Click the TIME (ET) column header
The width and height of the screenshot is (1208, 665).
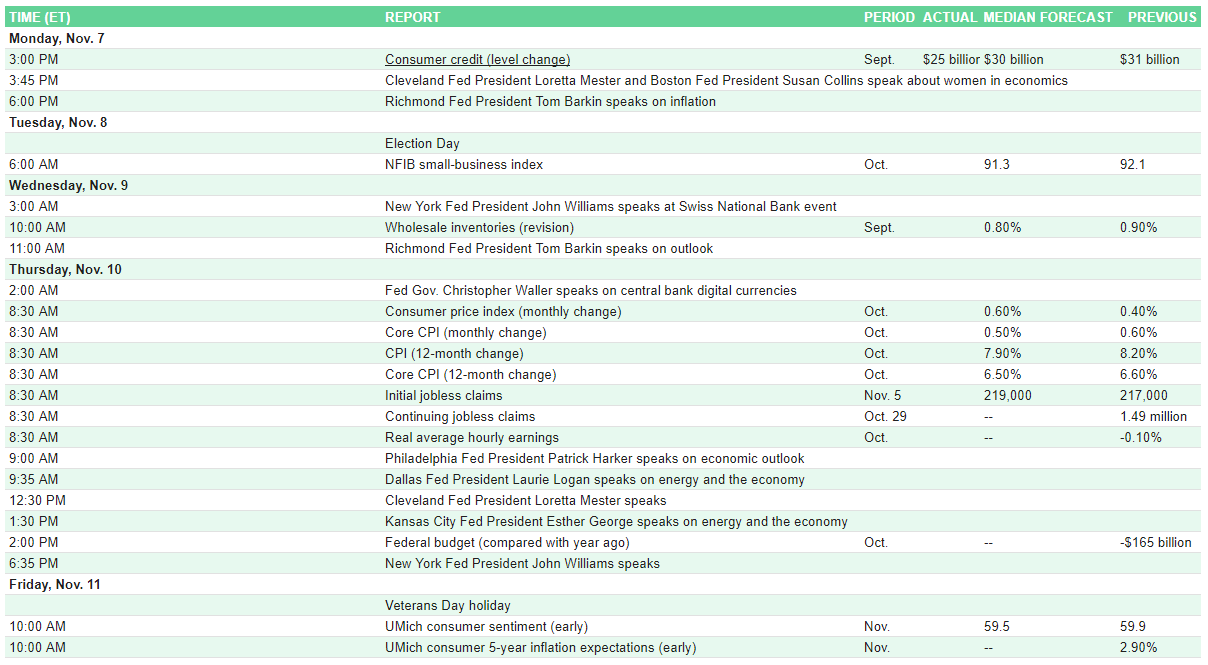(x=40, y=17)
